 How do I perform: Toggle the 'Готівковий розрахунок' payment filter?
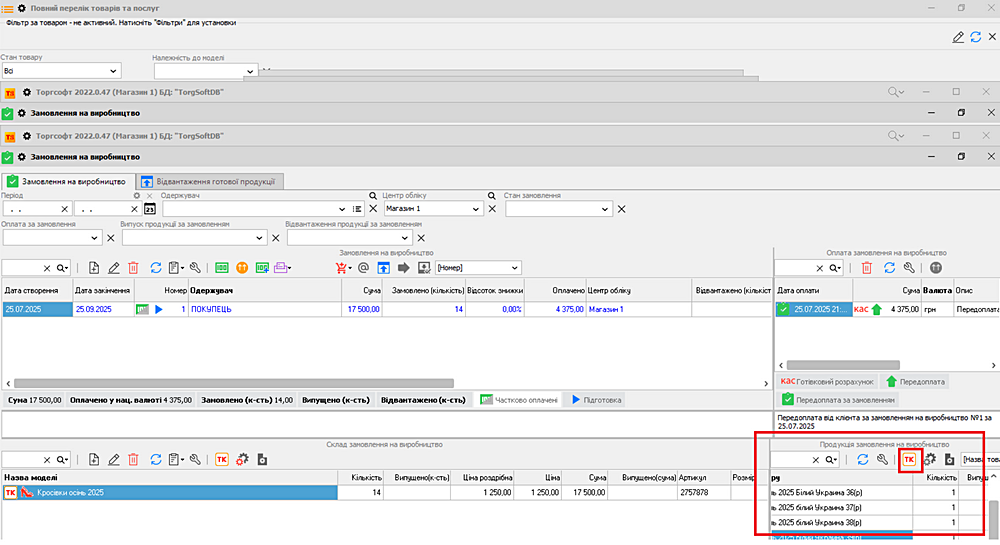click(826, 382)
